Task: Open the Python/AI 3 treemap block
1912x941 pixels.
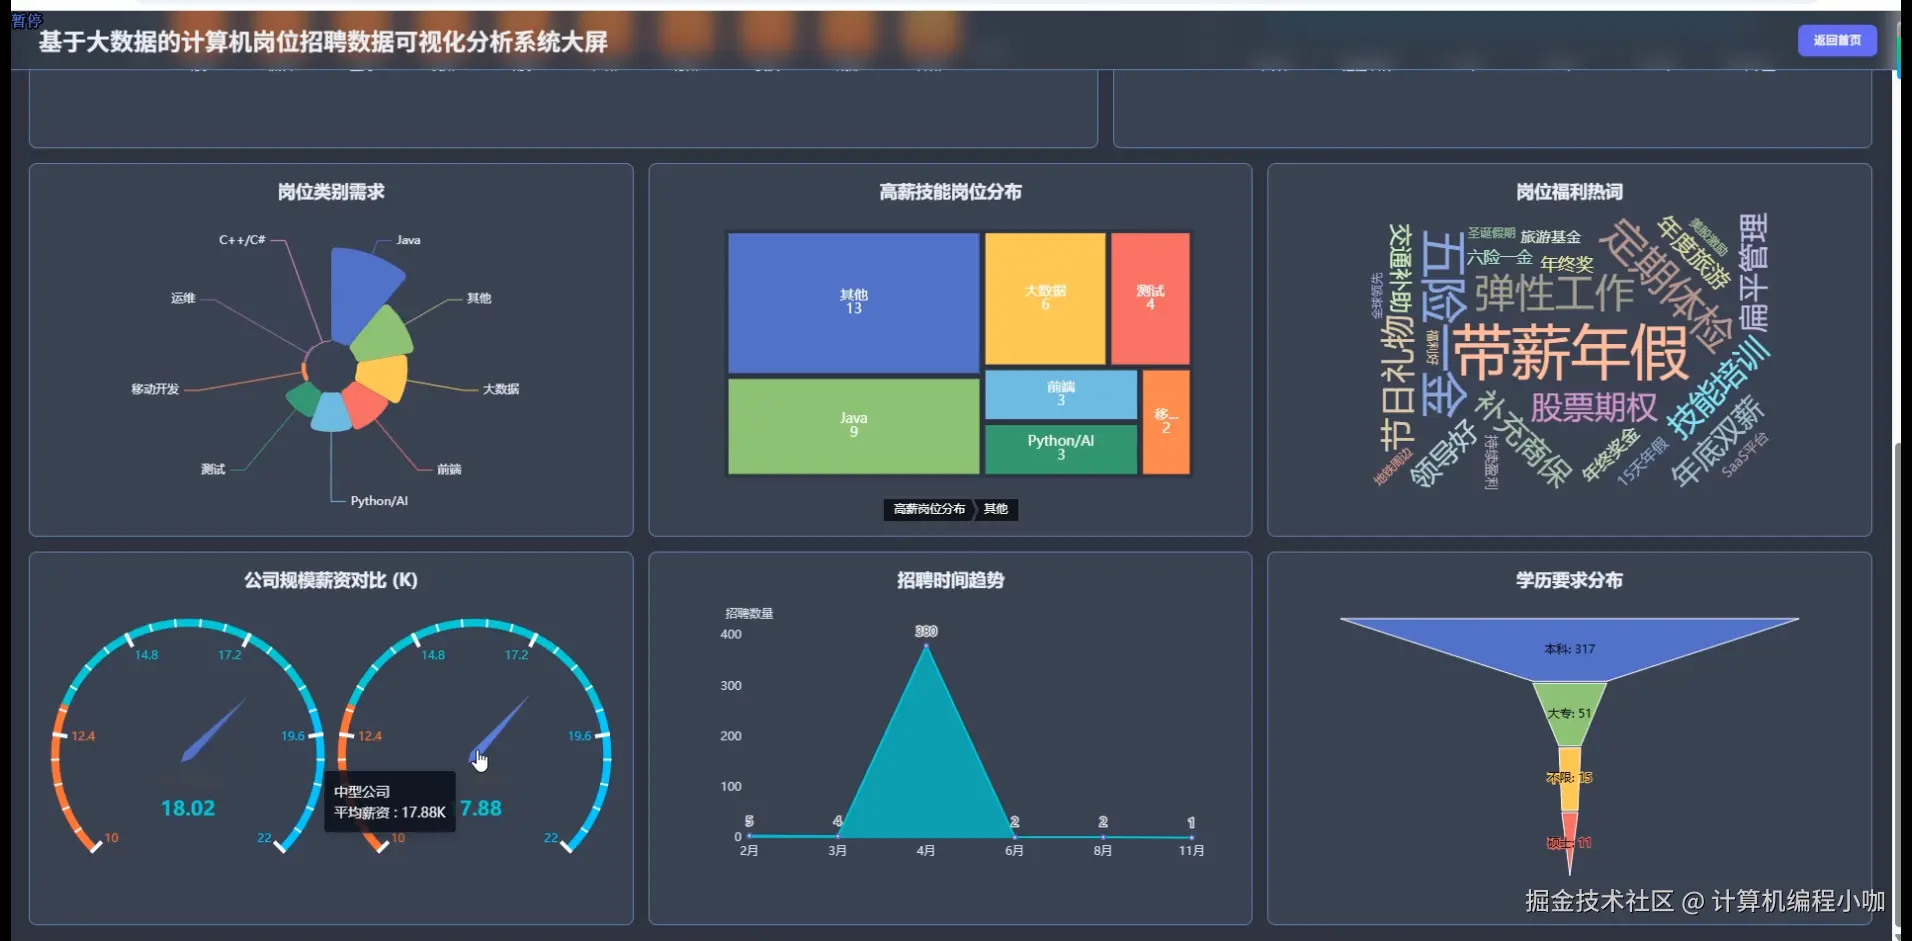Action: [x=1061, y=449]
